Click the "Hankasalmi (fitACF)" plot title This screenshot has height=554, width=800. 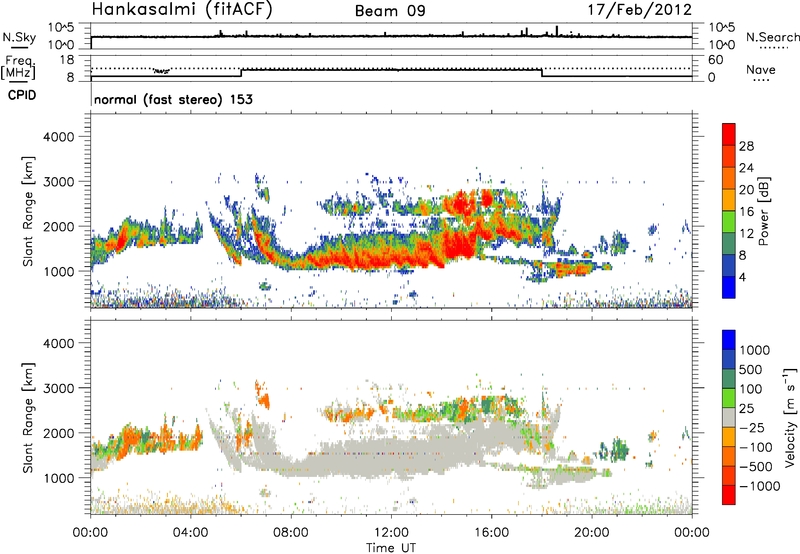182,10
